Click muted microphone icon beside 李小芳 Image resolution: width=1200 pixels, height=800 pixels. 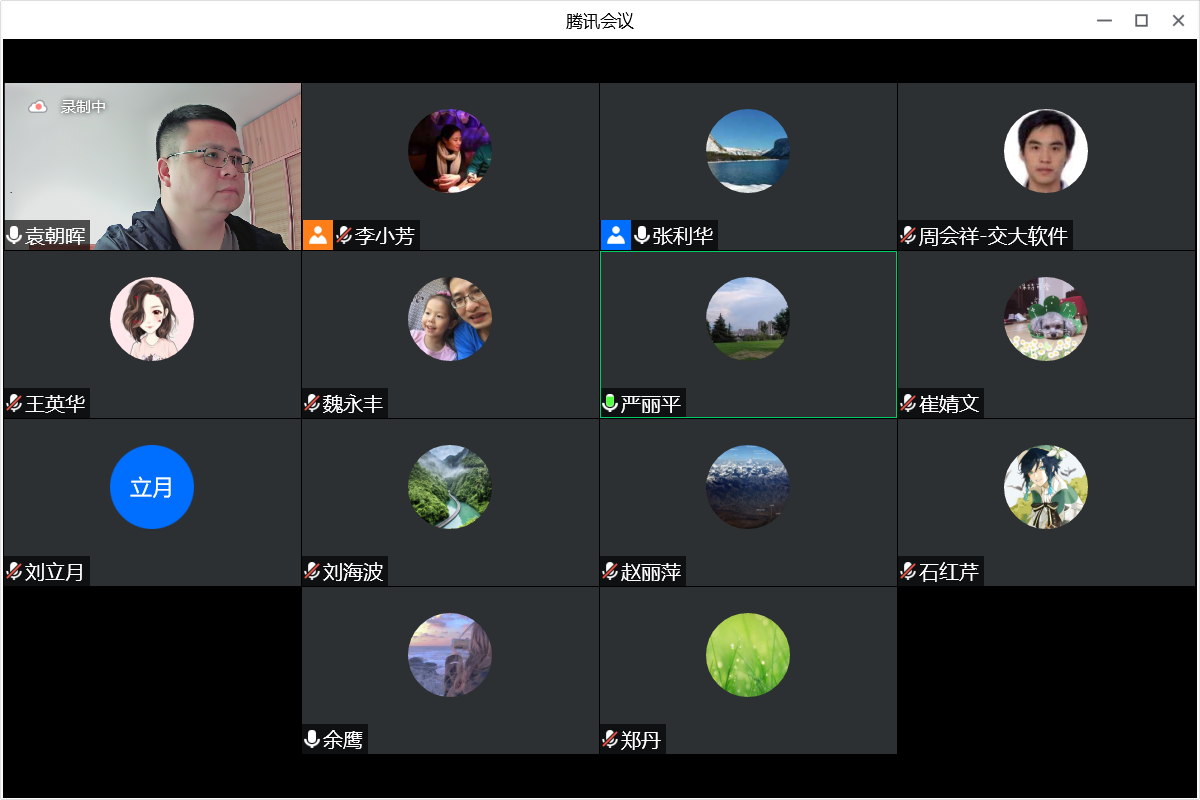point(344,236)
